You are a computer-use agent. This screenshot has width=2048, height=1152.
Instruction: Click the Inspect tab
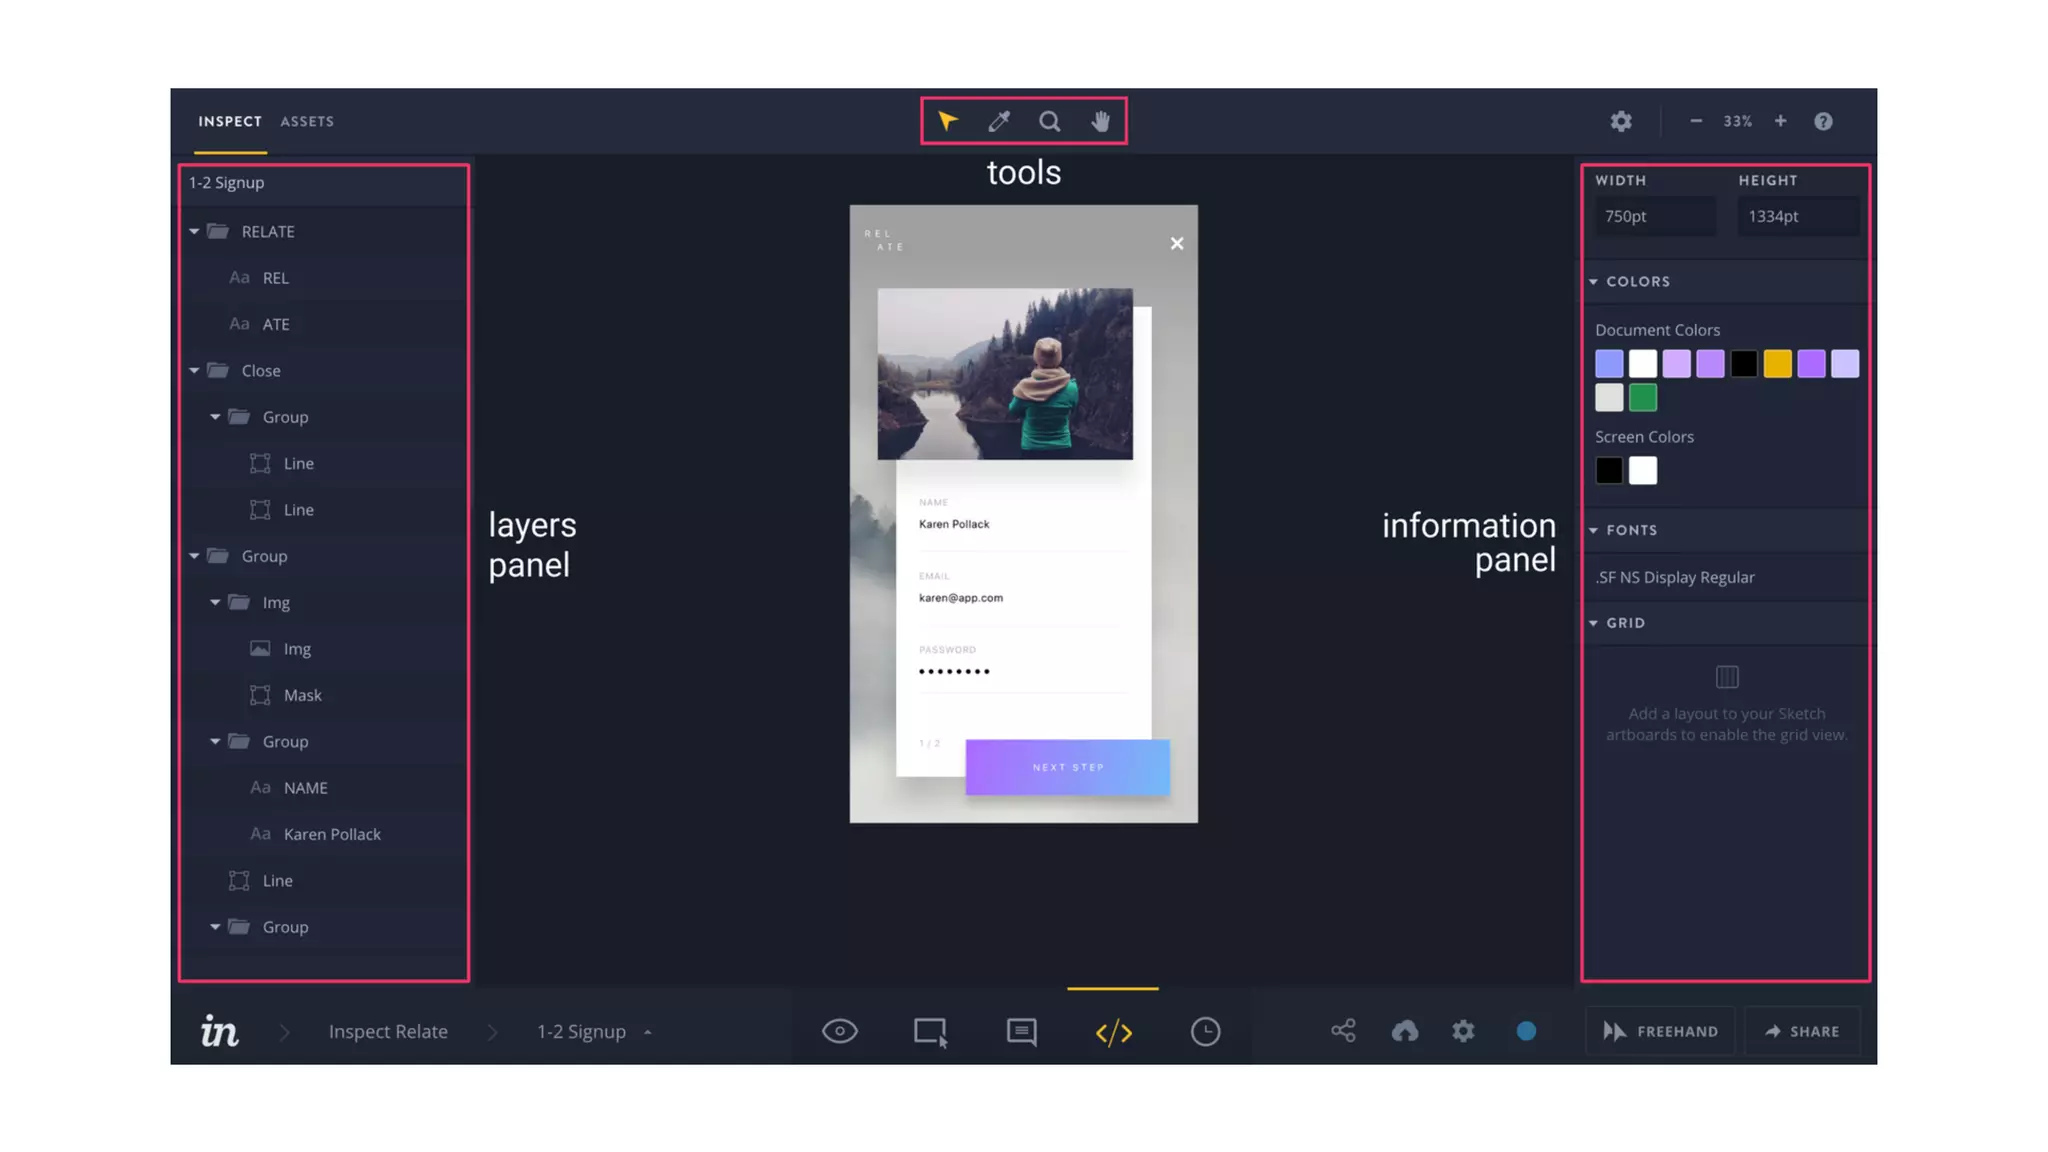coord(230,121)
